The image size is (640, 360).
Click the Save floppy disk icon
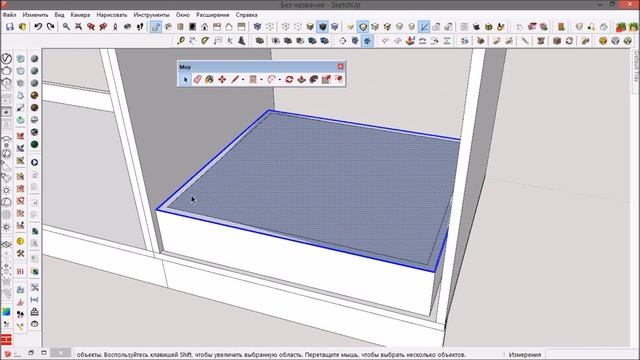9,27
